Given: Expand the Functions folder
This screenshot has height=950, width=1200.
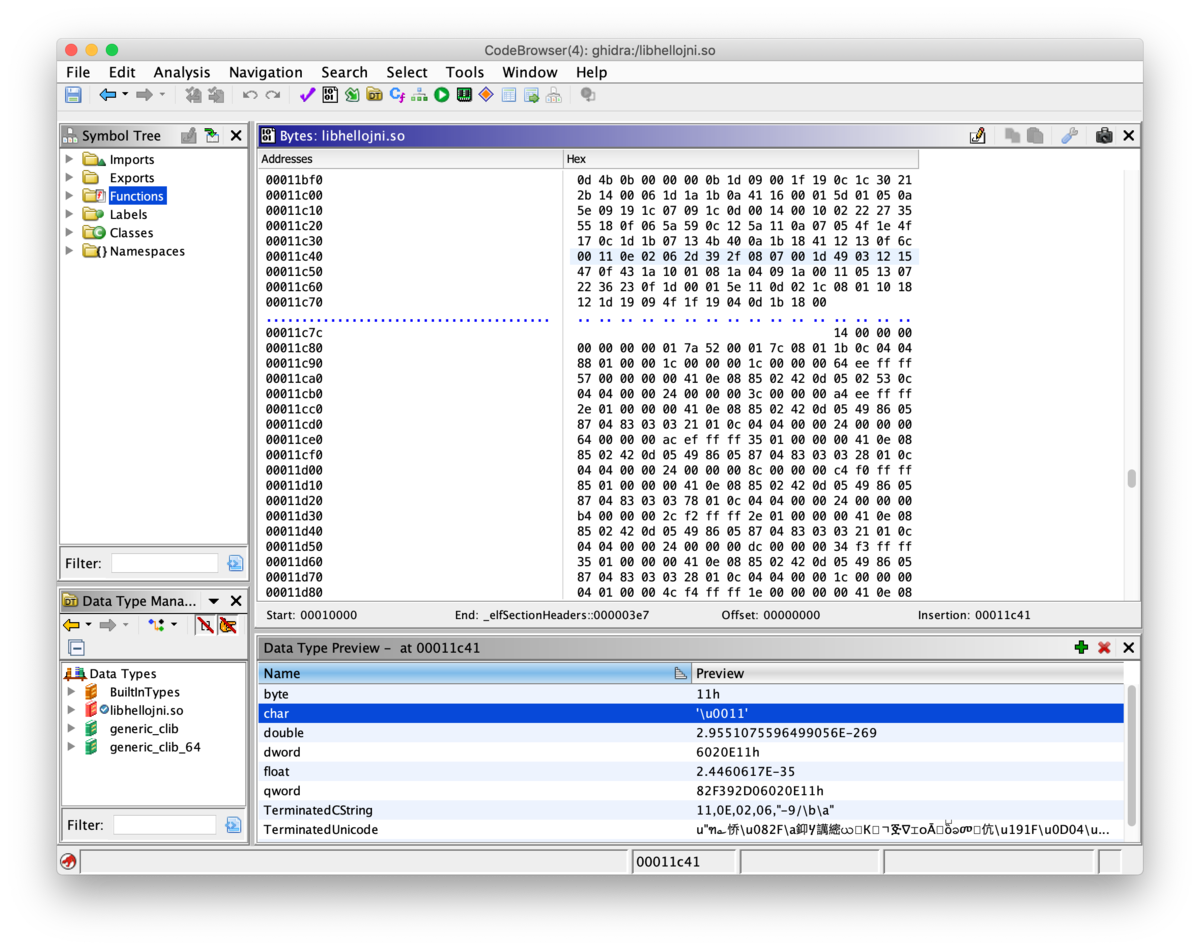Looking at the screenshot, I should [x=69, y=196].
